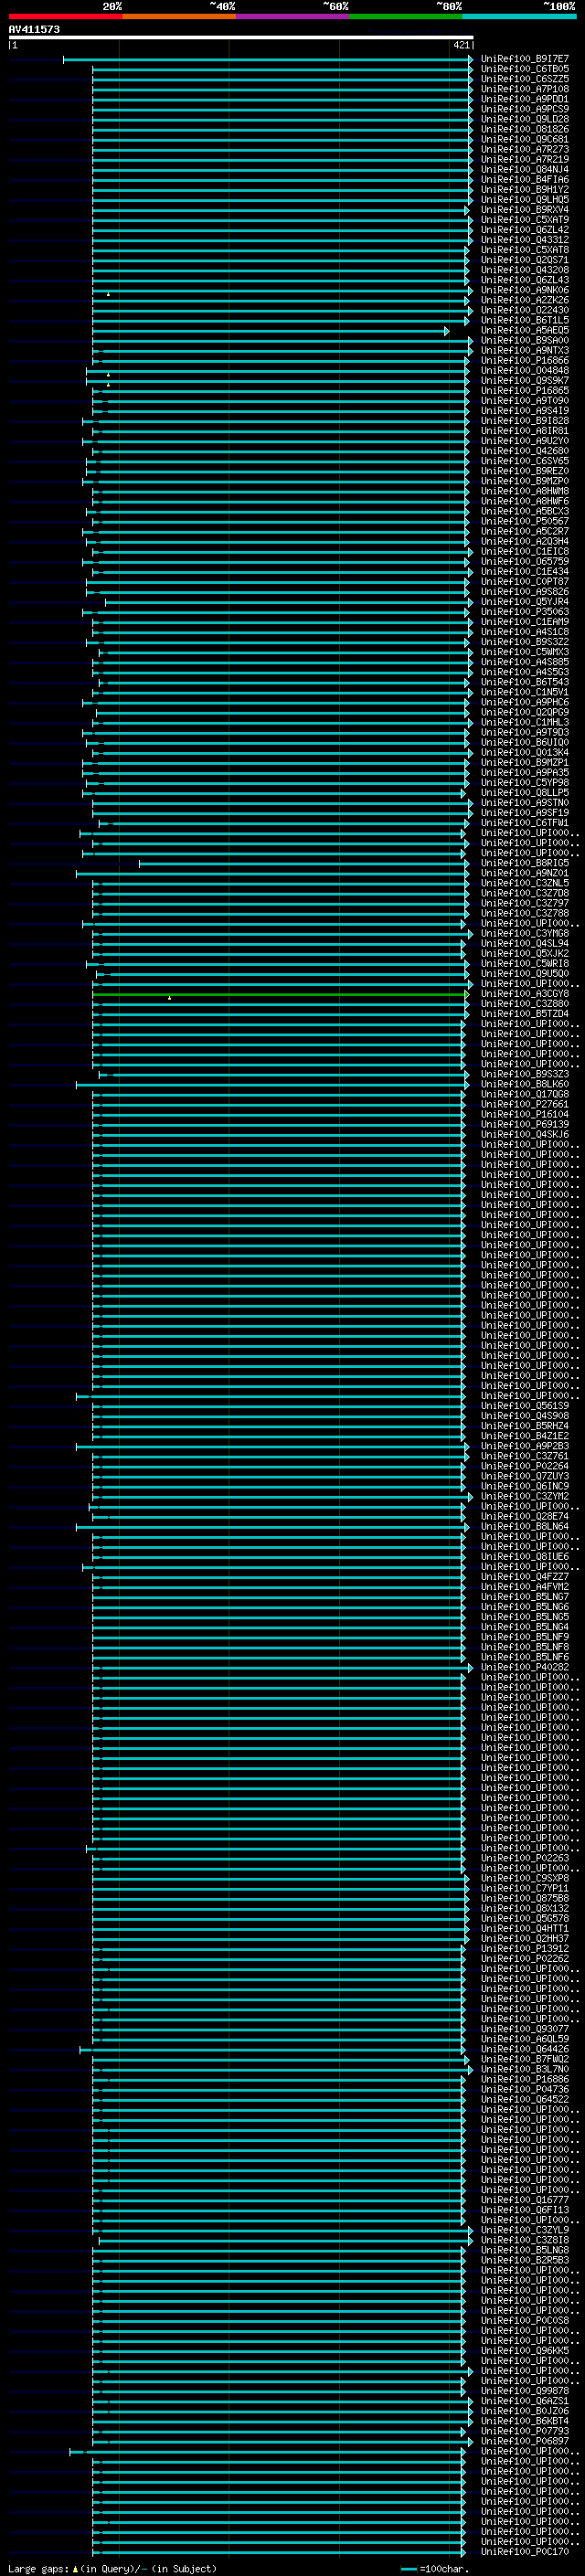The width and height of the screenshot is (585, 2576).
Task: Select the UniRef100_Q64426 label
Action: tap(525, 2049)
